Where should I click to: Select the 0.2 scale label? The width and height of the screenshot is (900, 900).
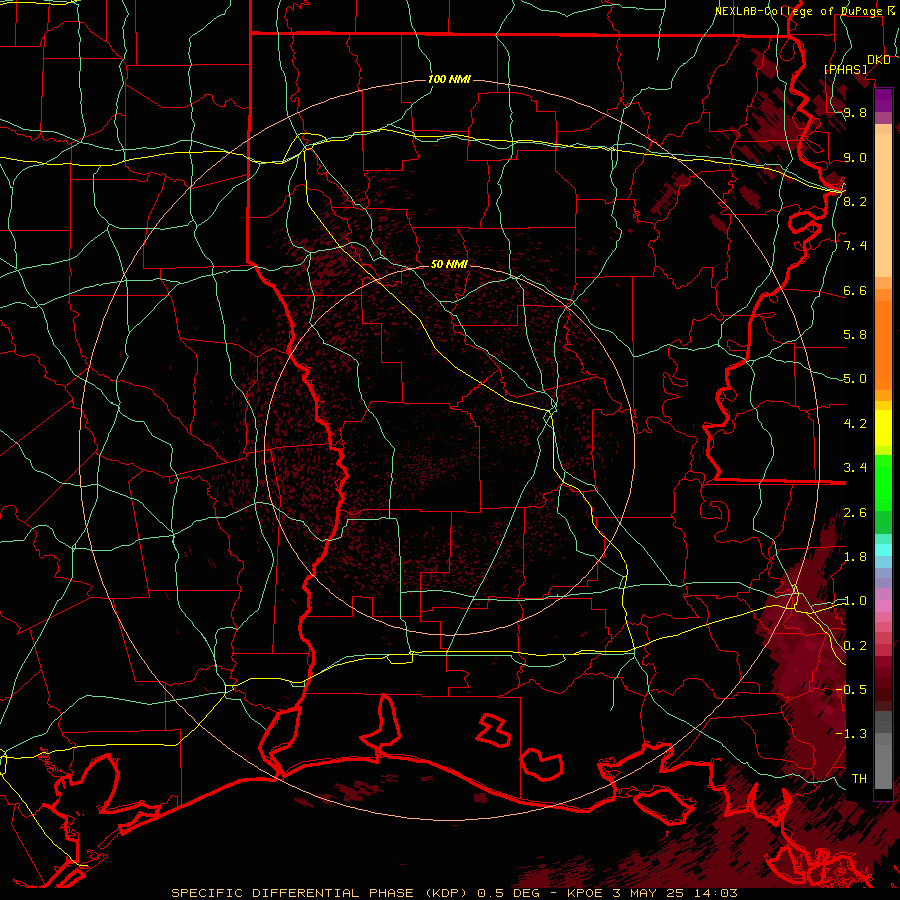[x=855, y=646]
